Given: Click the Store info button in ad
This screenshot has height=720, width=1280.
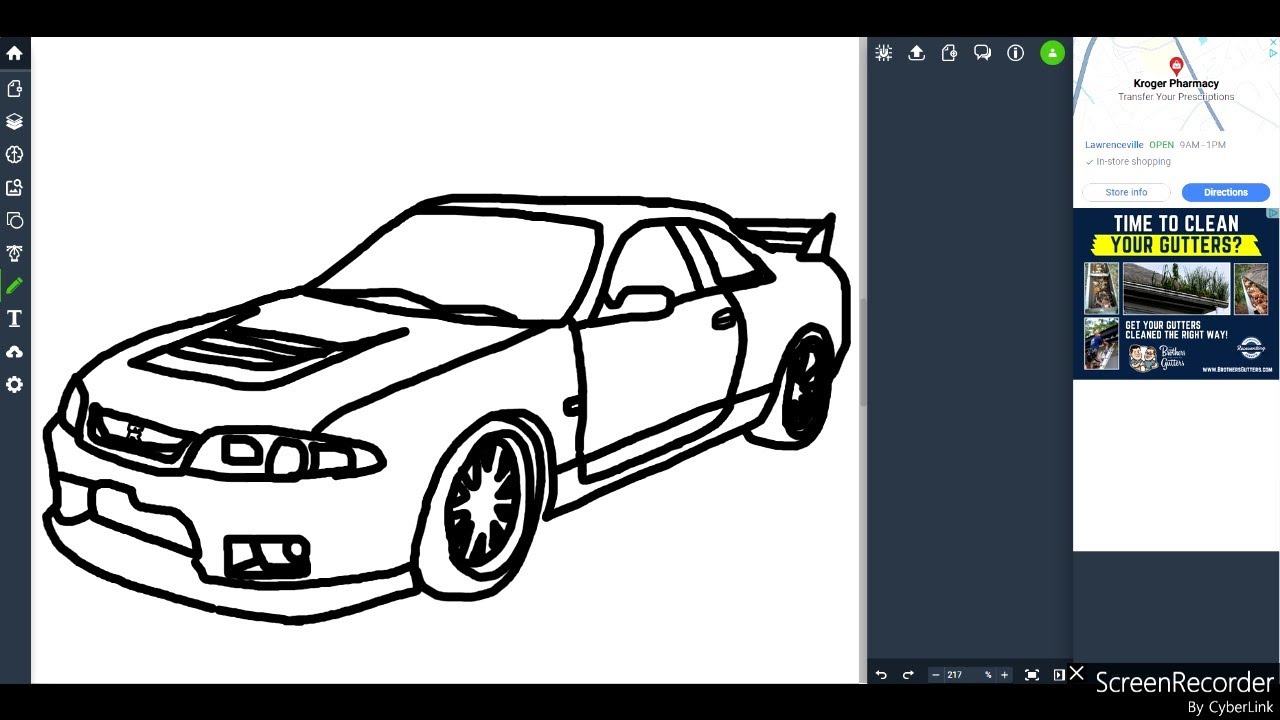Looking at the screenshot, I should [x=1126, y=192].
